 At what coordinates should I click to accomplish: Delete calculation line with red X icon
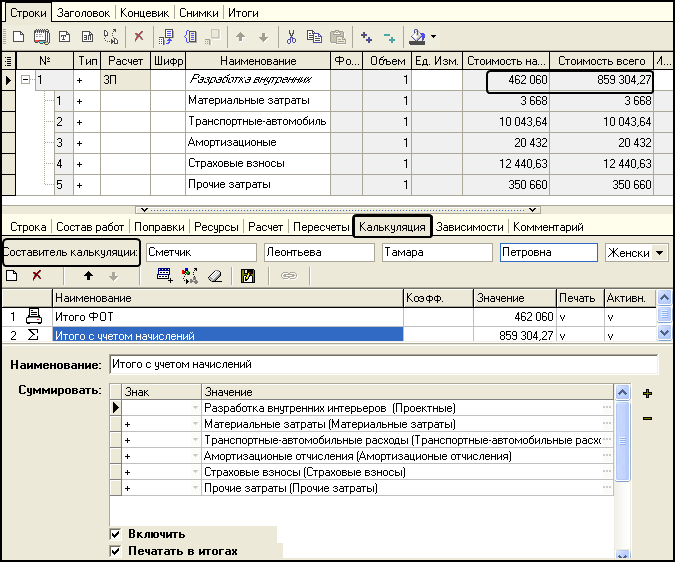37,275
